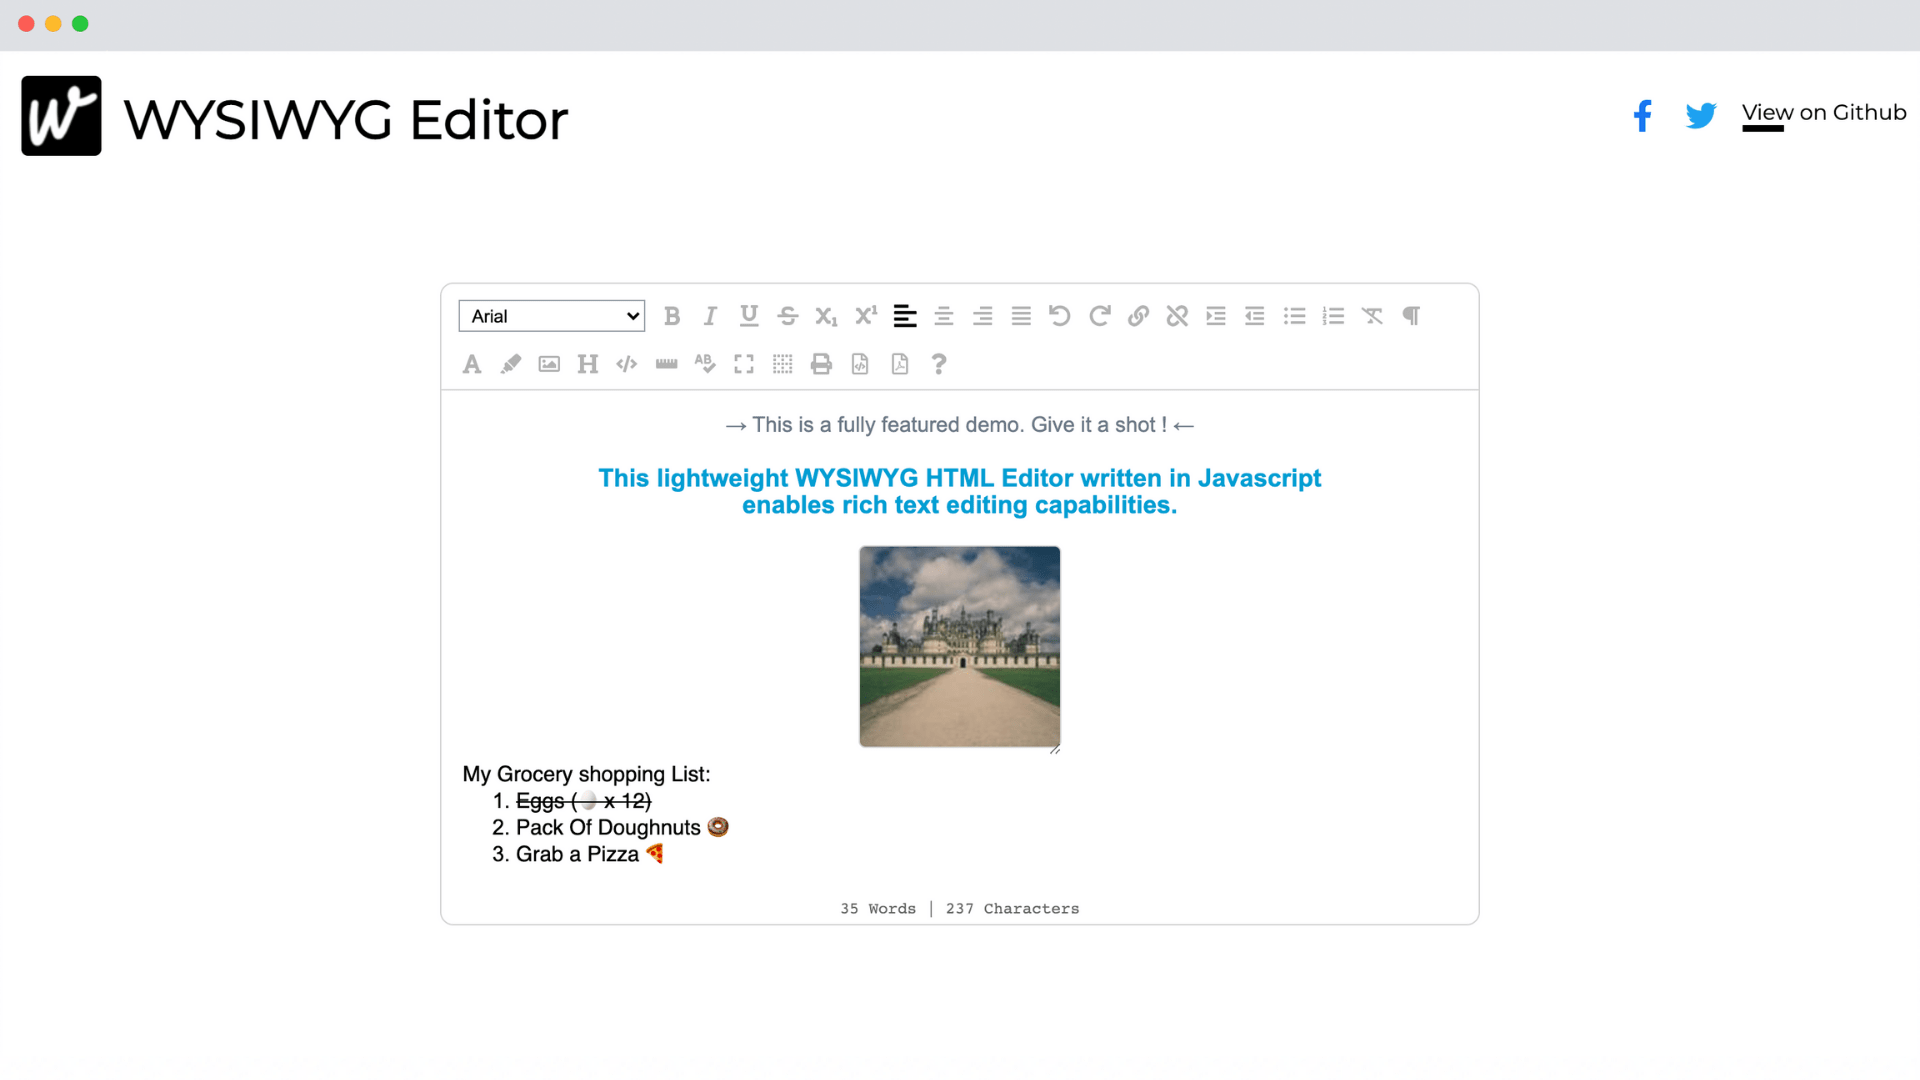Open the Arial font family dropdown

(x=551, y=316)
